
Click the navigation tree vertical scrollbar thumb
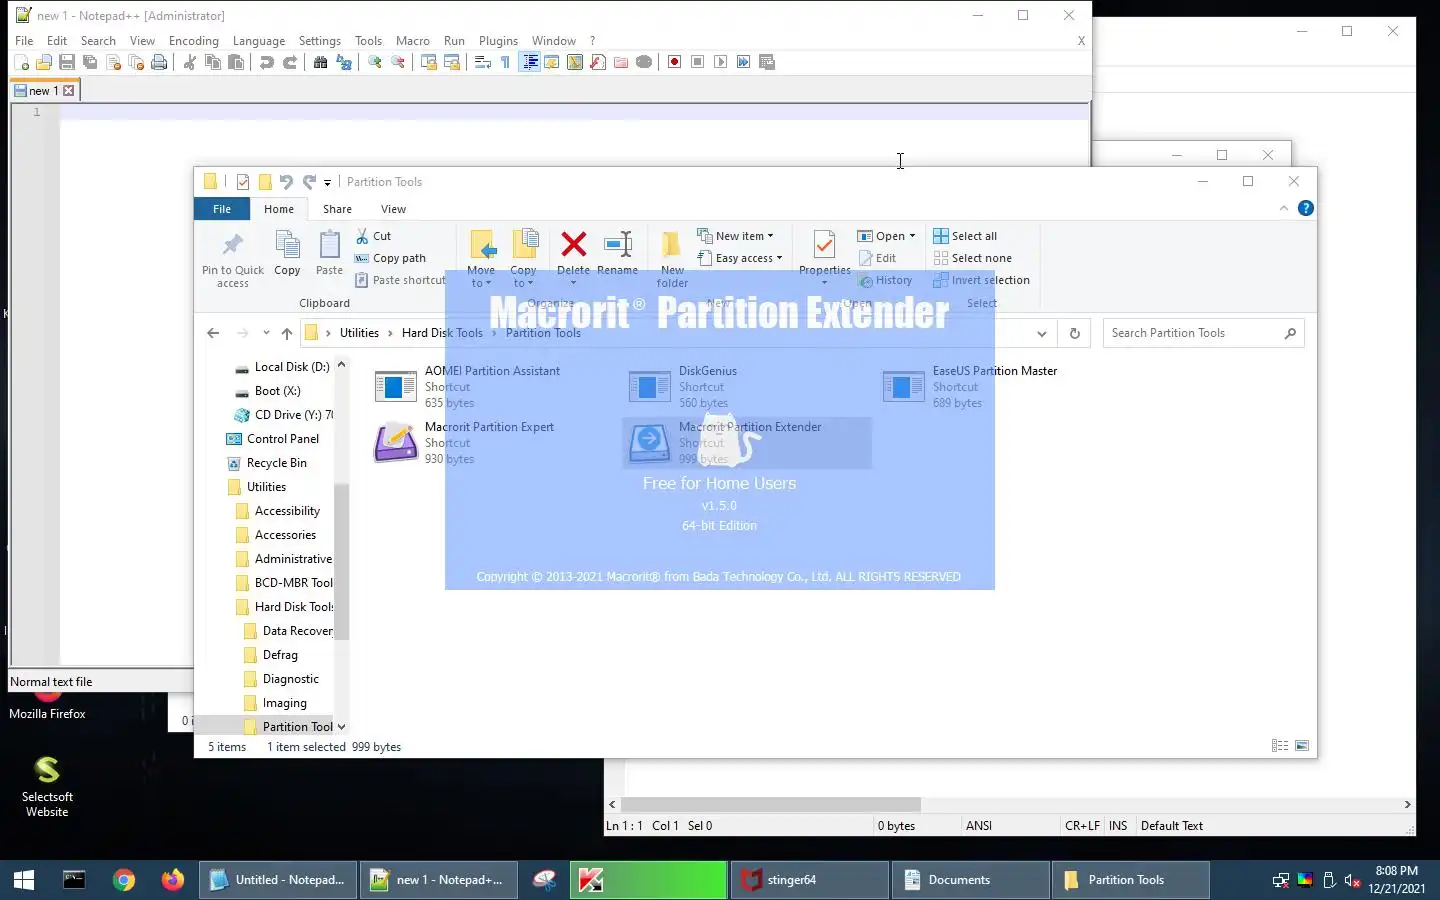(341, 560)
